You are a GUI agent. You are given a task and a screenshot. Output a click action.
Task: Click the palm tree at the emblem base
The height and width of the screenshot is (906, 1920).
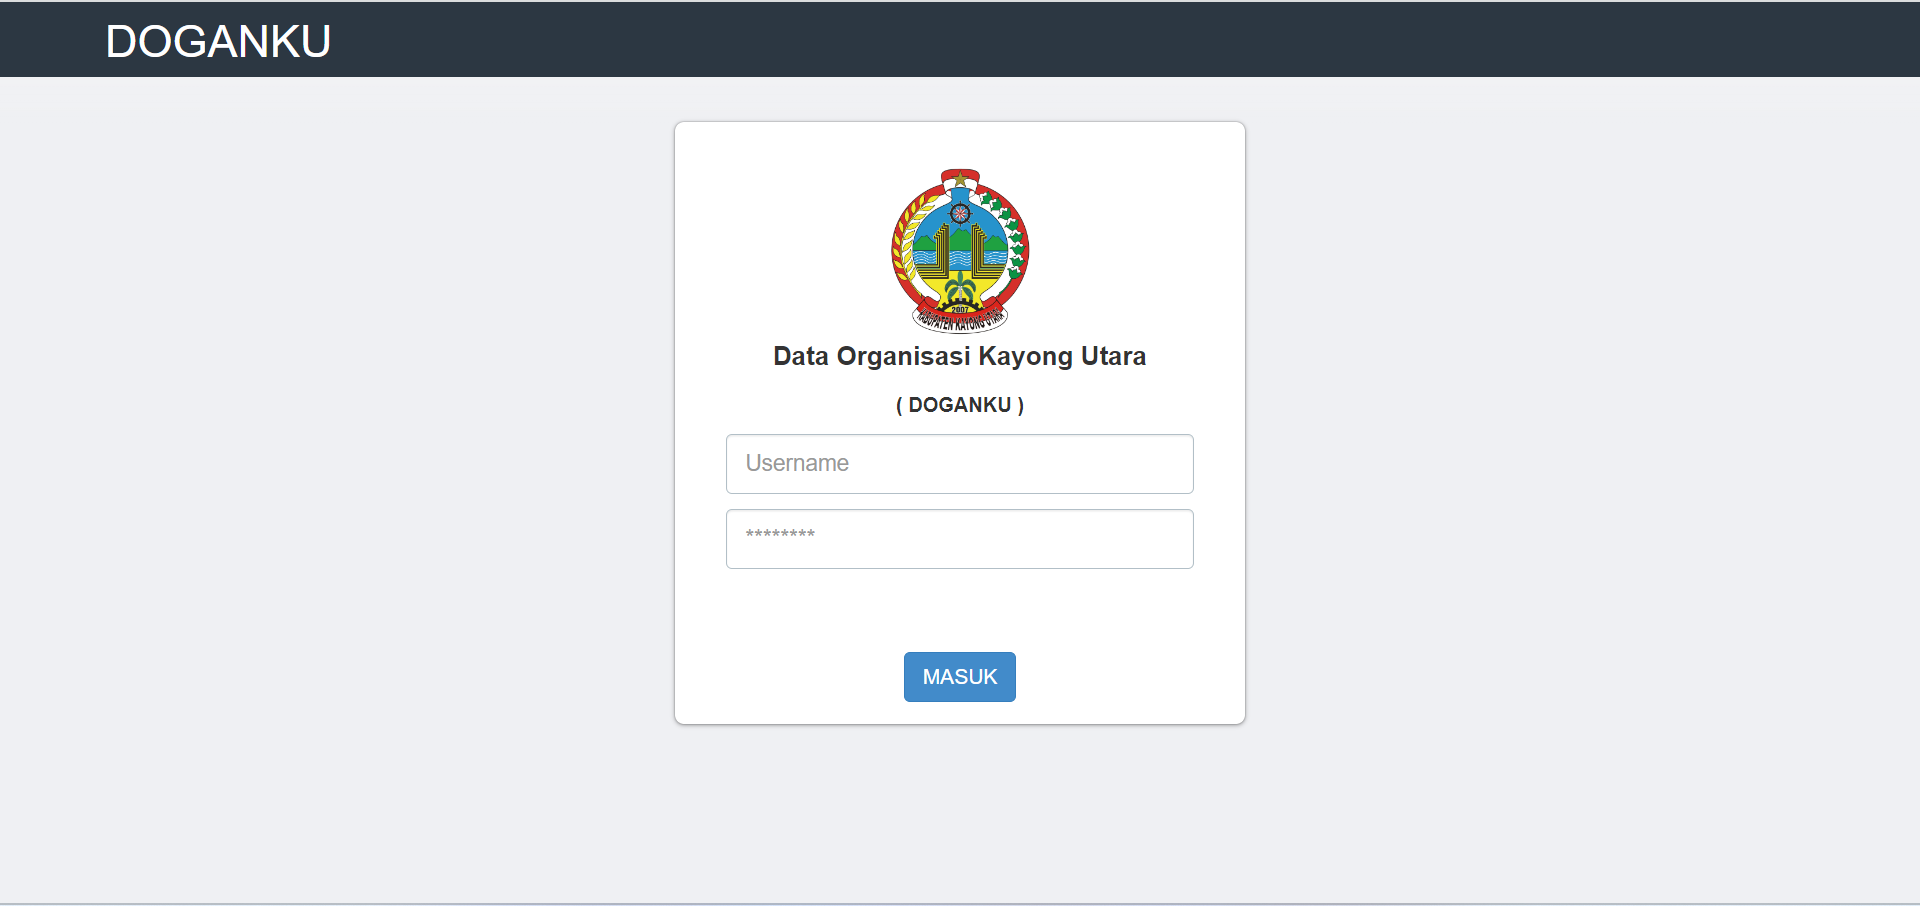coord(960,287)
